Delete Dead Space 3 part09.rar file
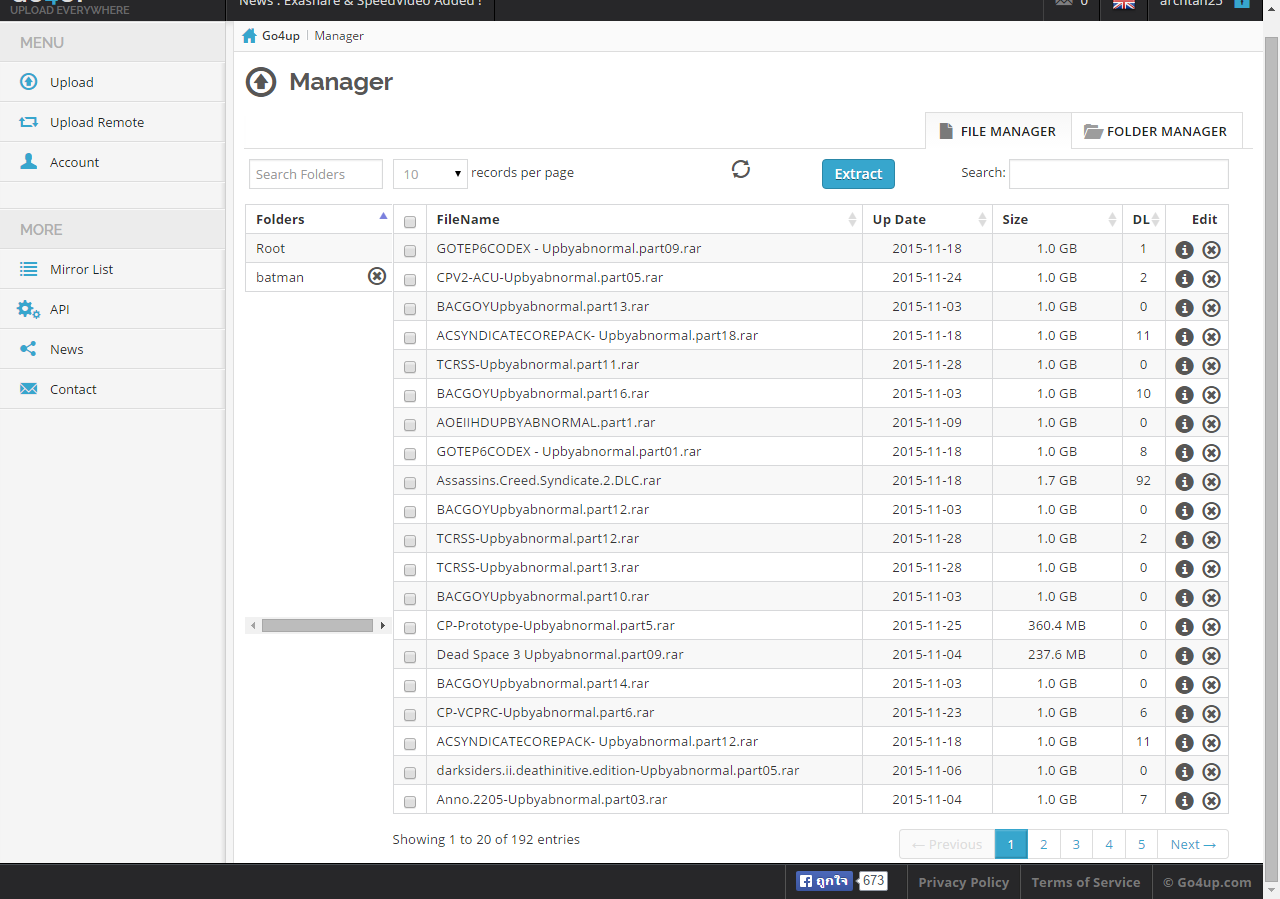Viewport: 1280px width, 899px height. pos(1211,656)
